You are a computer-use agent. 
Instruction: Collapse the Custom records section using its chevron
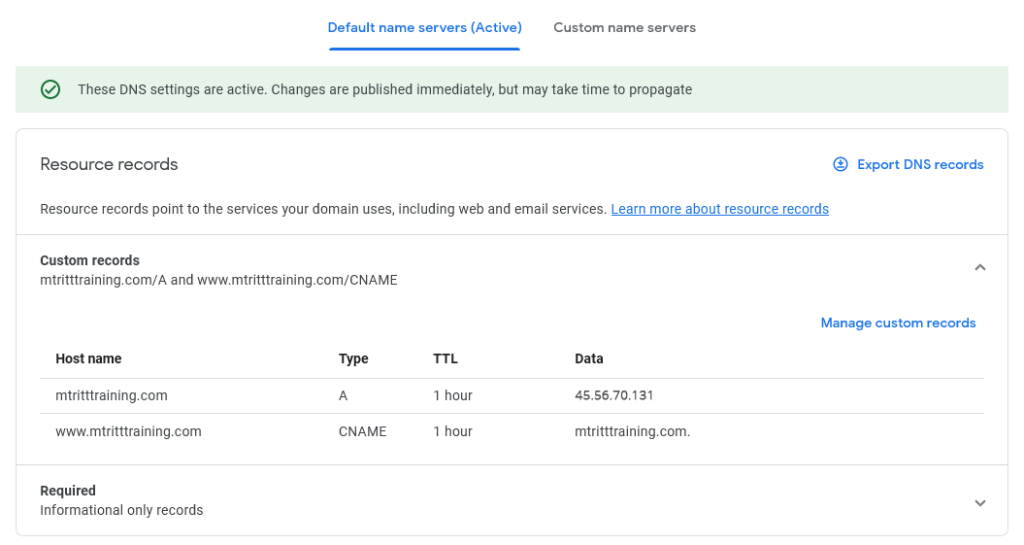pyautogui.click(x=980, y=267)
